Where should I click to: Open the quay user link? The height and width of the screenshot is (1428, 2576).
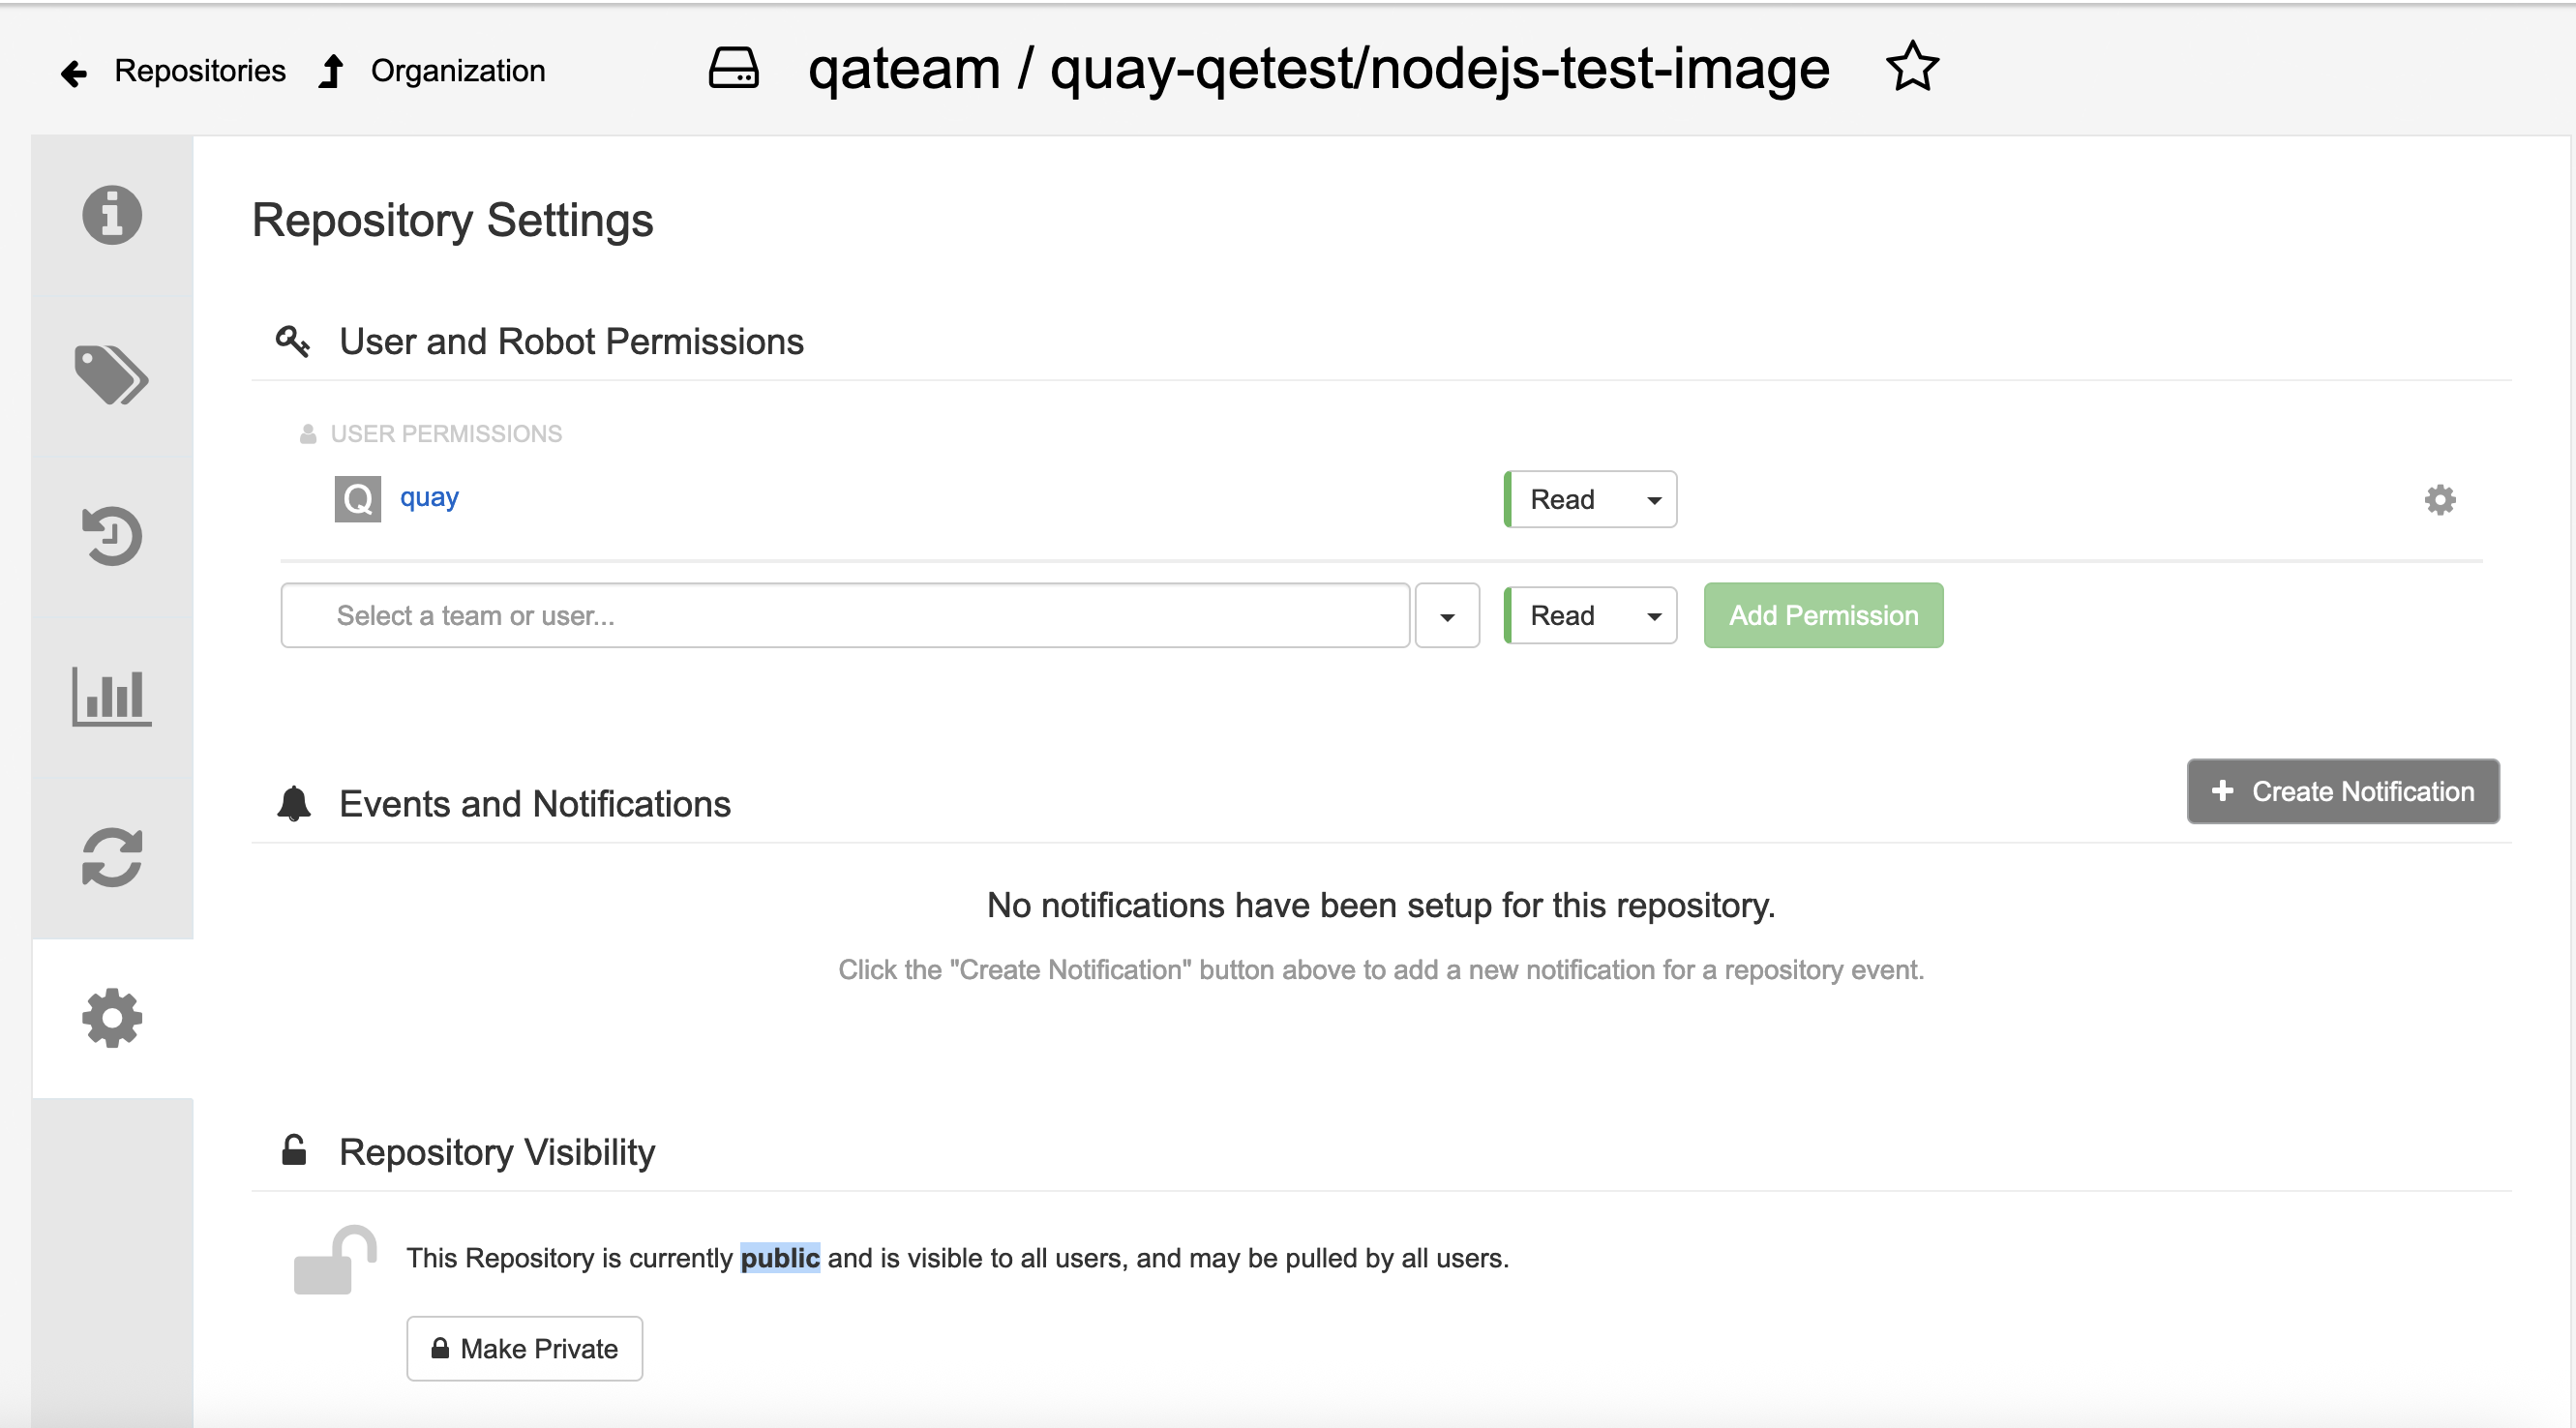pyautogui.click(x=429, y=497)
